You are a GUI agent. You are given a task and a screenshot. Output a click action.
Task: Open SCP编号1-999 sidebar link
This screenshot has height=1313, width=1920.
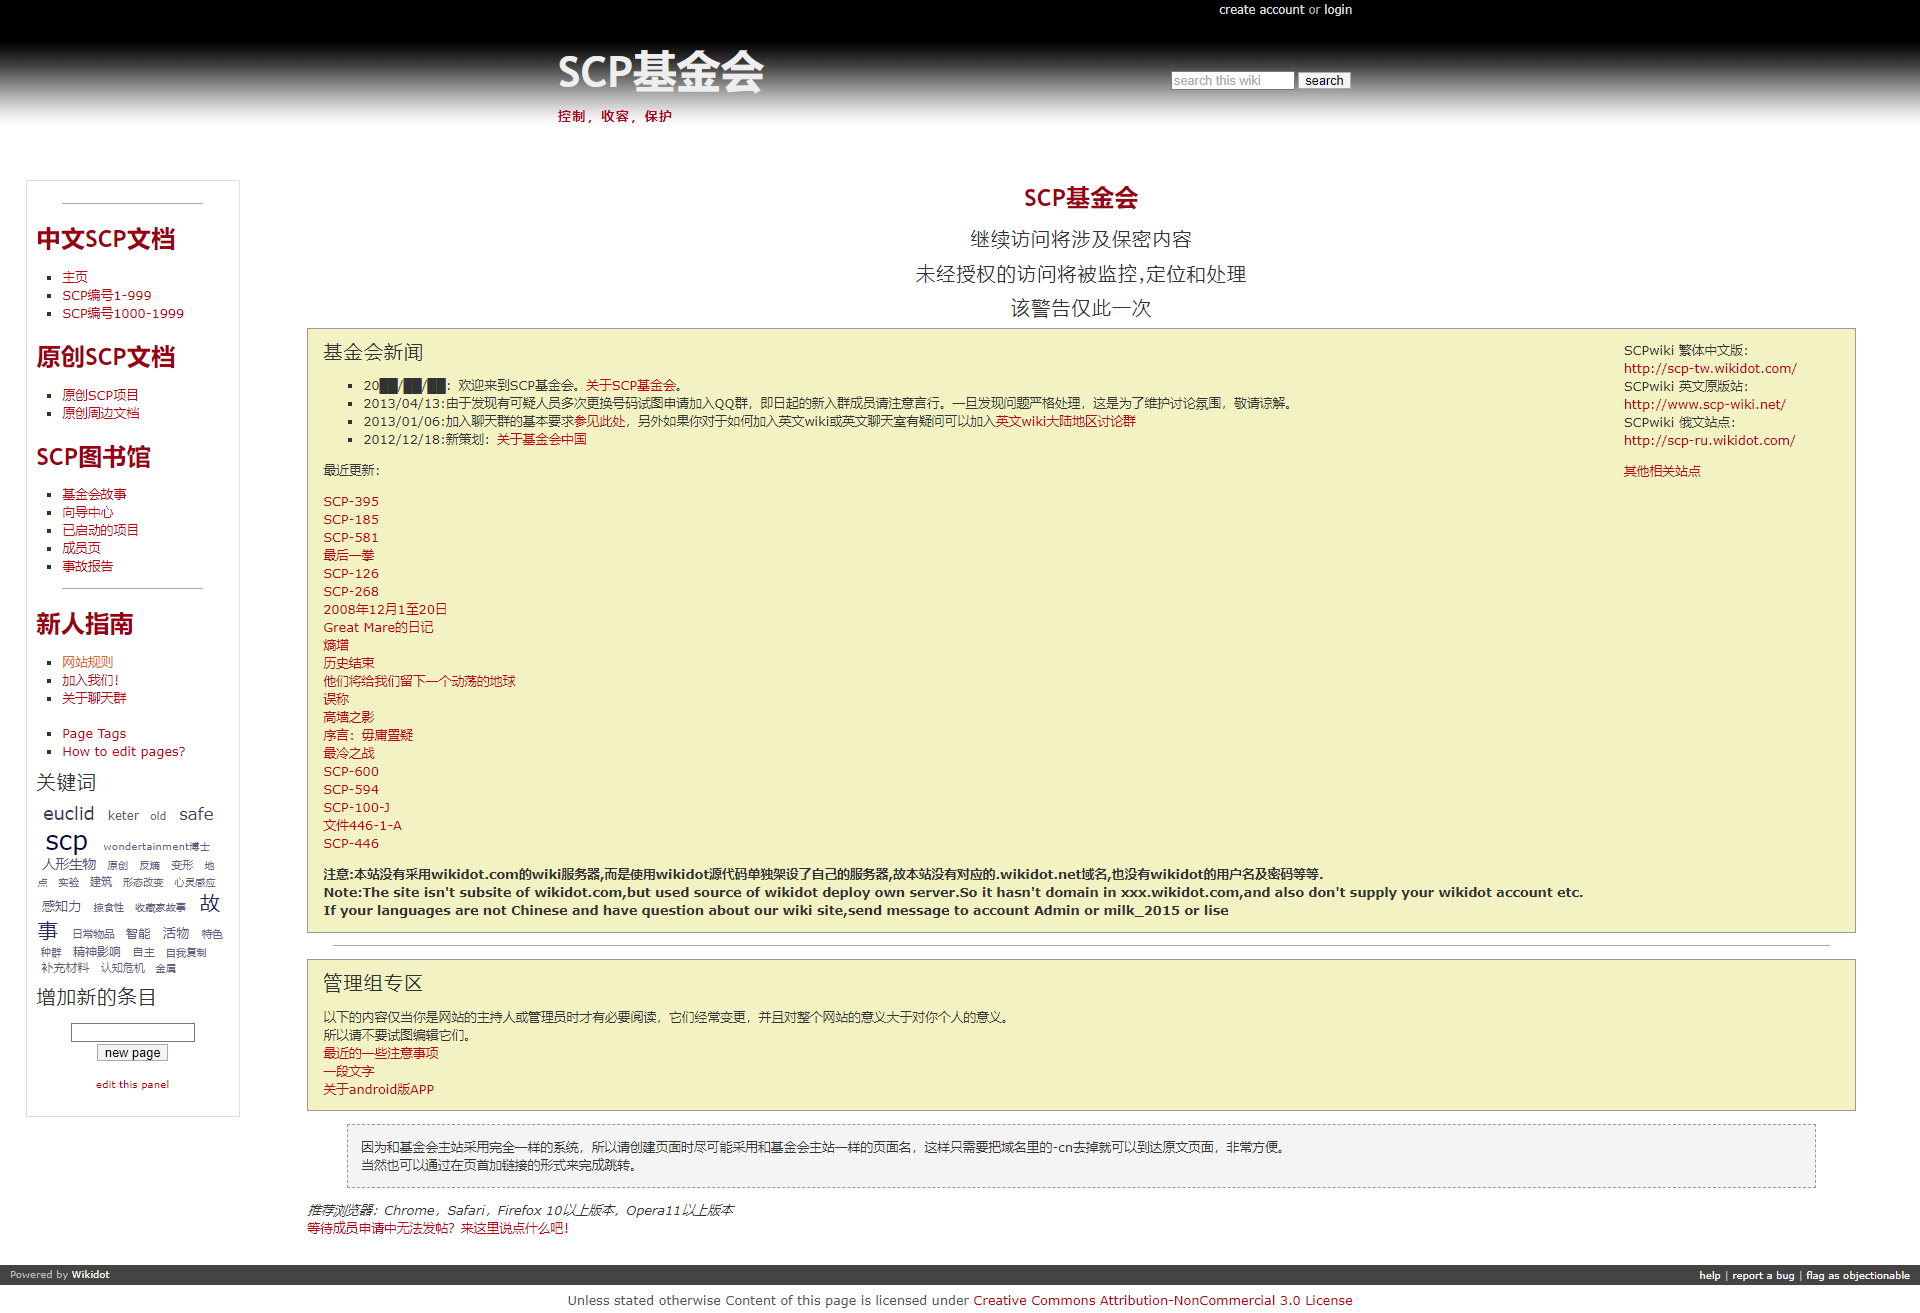[x=106, y=296]
